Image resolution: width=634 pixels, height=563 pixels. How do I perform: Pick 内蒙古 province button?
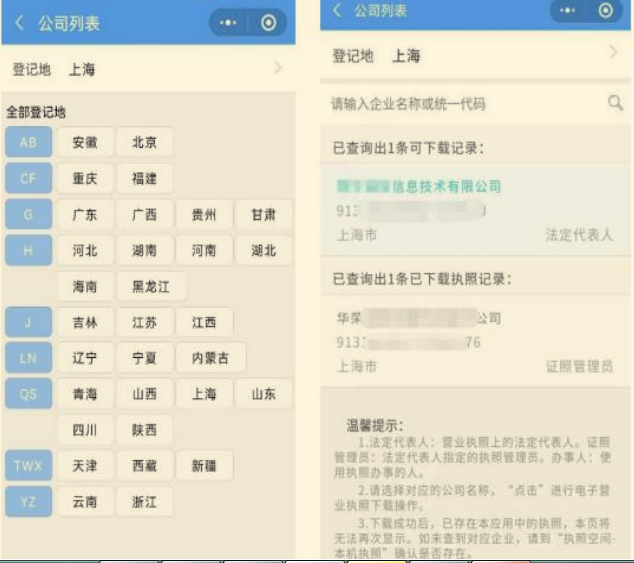pos(211,358)
